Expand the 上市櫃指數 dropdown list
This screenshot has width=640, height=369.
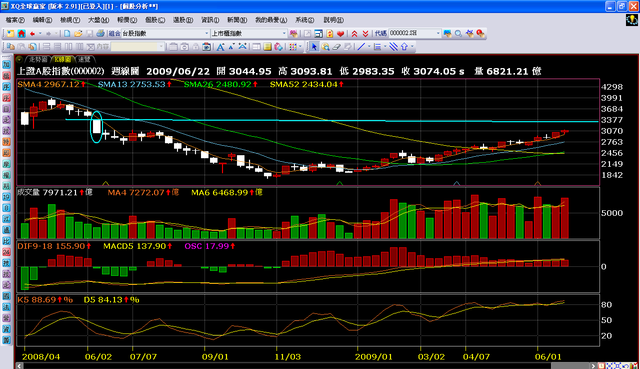284,33
